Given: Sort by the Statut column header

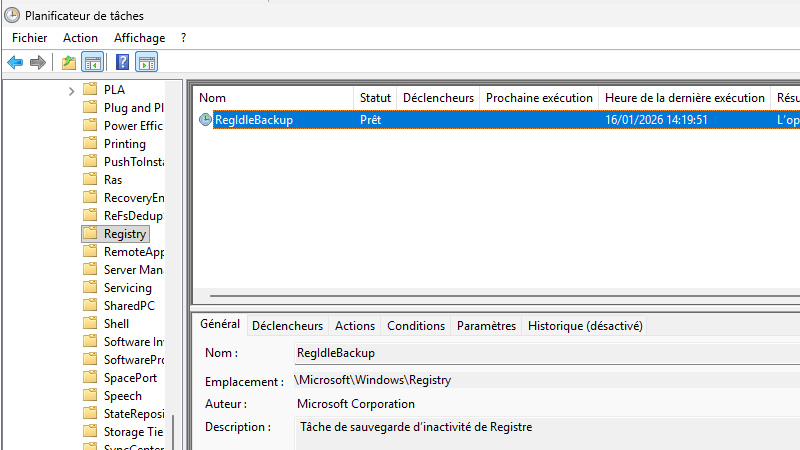Looking at the screenshot, I should coord(375,98).
